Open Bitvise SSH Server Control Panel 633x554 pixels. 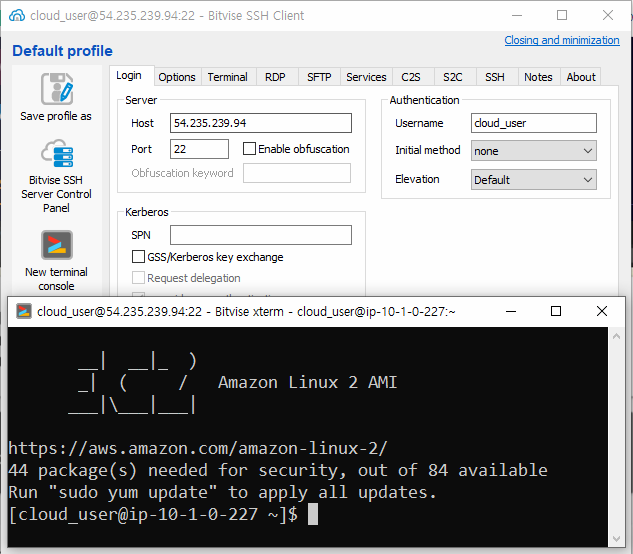coord(57,176)
